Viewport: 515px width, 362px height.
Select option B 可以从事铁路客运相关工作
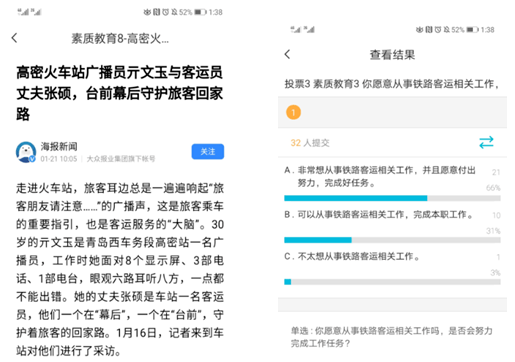click(x=379, y=215)
